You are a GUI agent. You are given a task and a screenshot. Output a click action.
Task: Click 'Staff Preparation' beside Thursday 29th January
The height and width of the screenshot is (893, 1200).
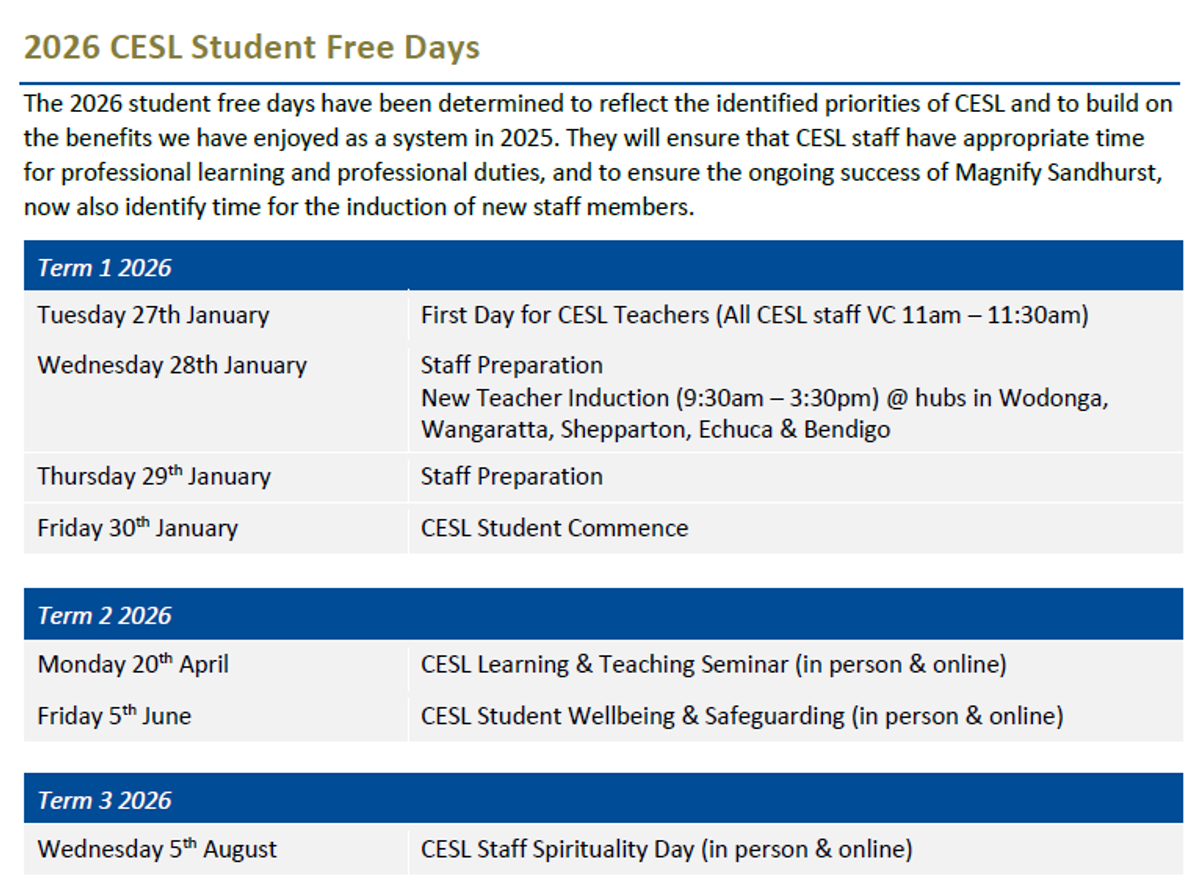(x=512, y=476)
